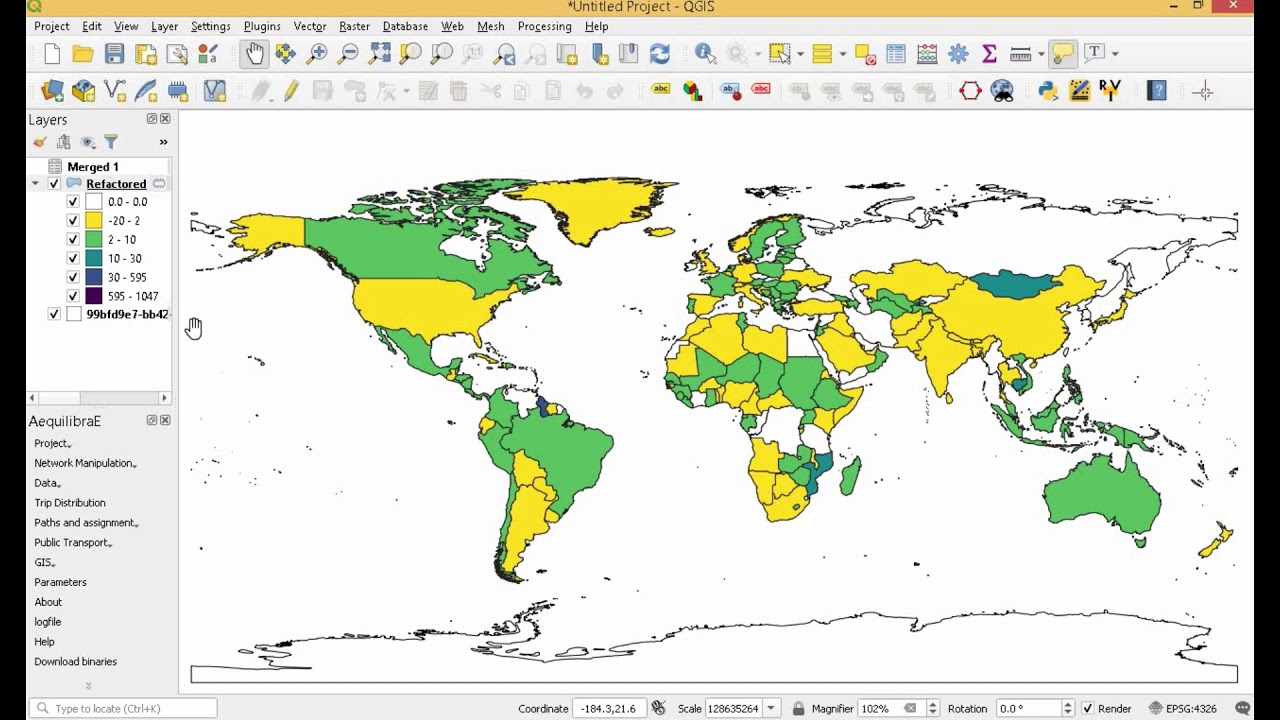The image size is (1280, 720).
Task: Click Download binaries in AequilibraE panel
Action: coord(75,662)
